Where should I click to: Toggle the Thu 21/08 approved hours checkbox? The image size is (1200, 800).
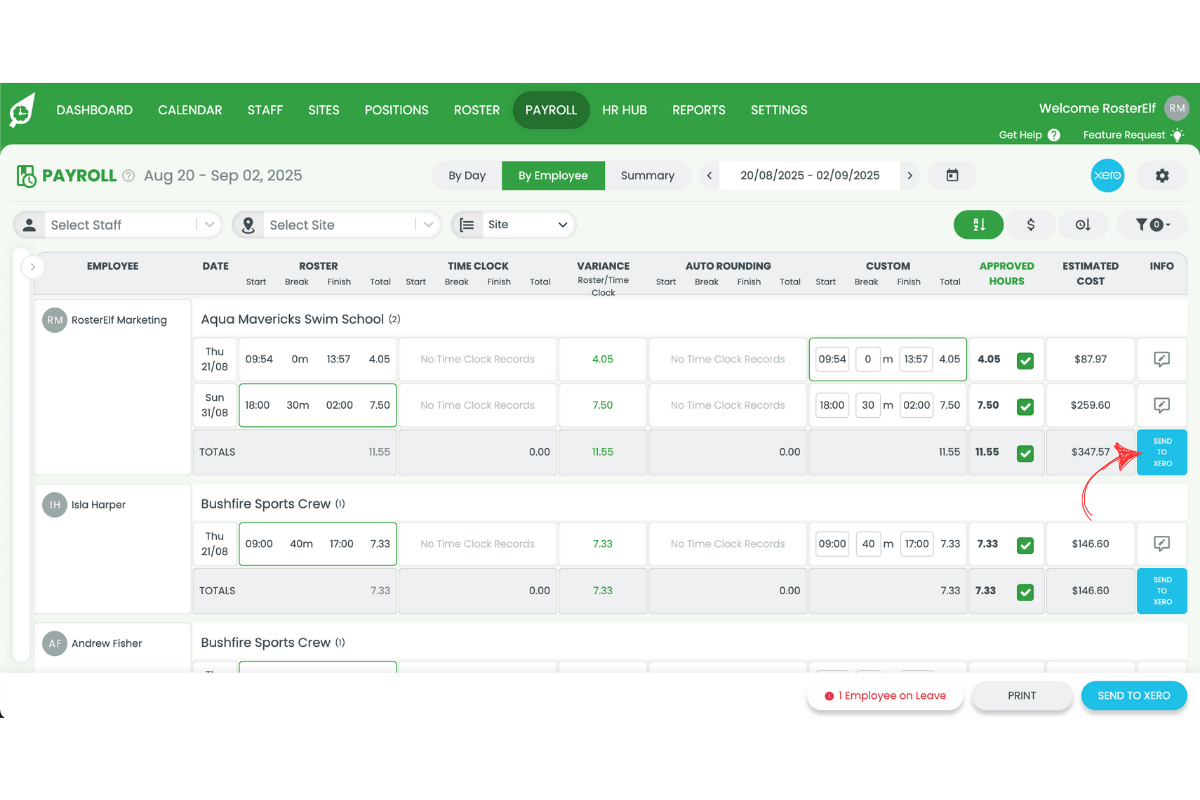1025,359
